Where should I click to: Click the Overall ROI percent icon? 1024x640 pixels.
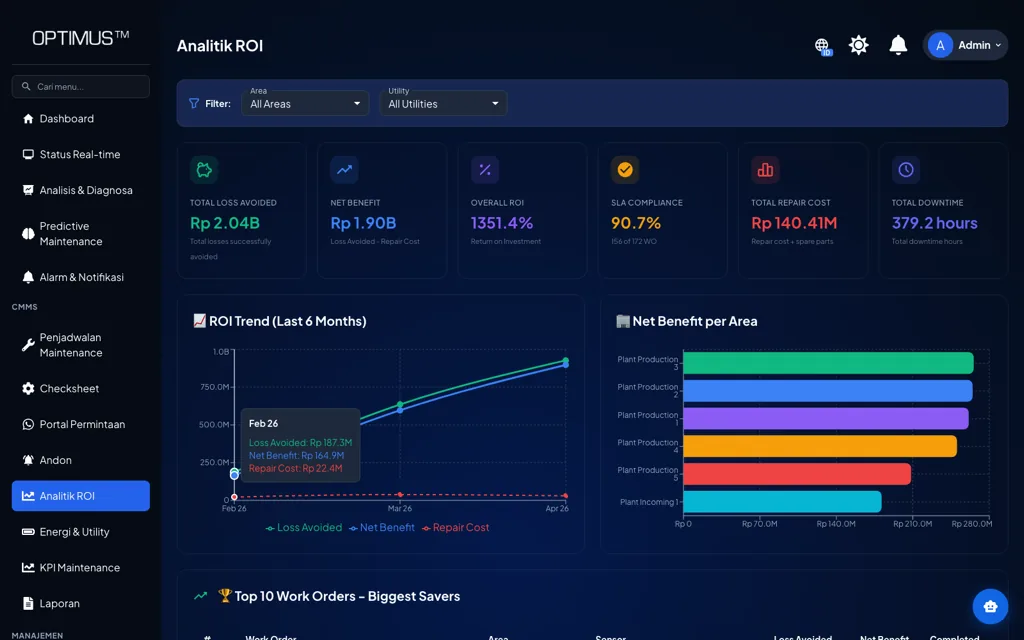[485, 170]
